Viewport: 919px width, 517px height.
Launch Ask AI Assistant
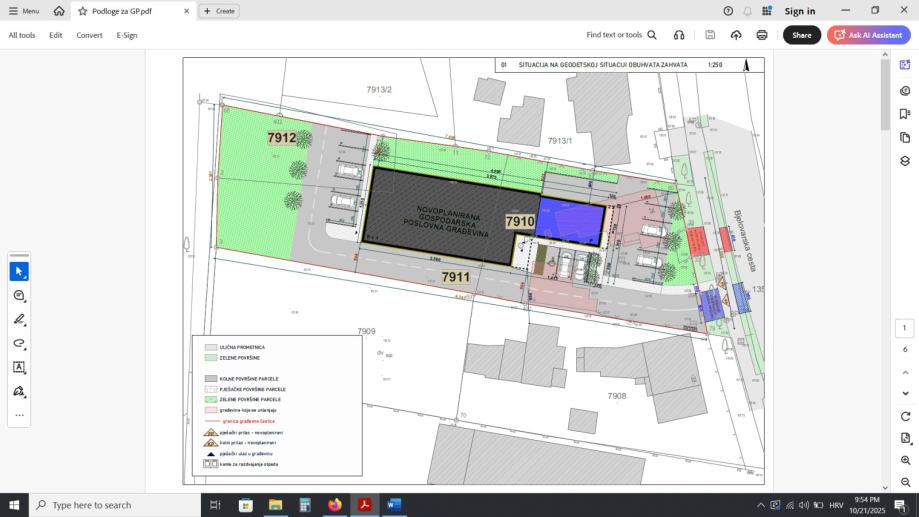[x=869, y=35]
